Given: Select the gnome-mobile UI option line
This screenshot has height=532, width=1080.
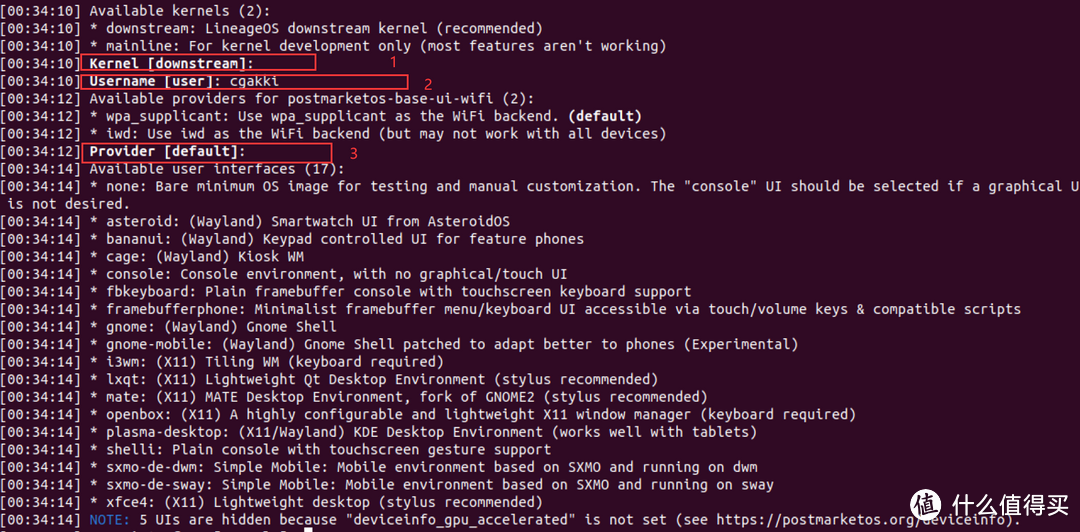Looking at the screenshot, I should (x=444, y=345).
